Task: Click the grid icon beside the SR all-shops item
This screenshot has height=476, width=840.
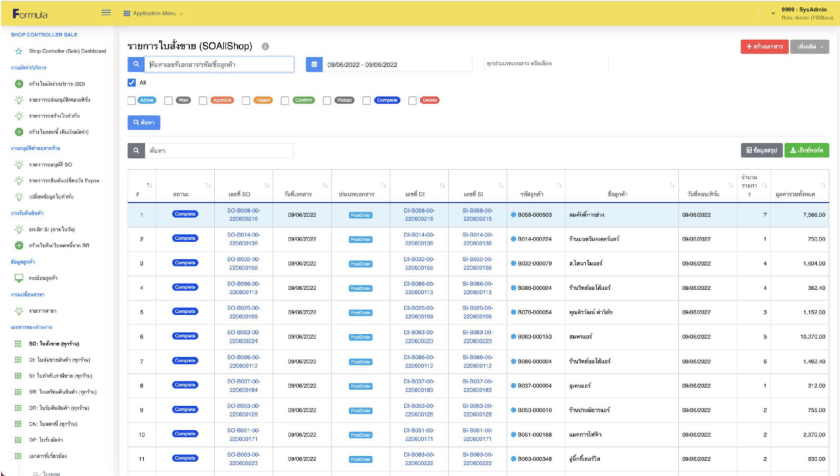Action: [18, 392]
